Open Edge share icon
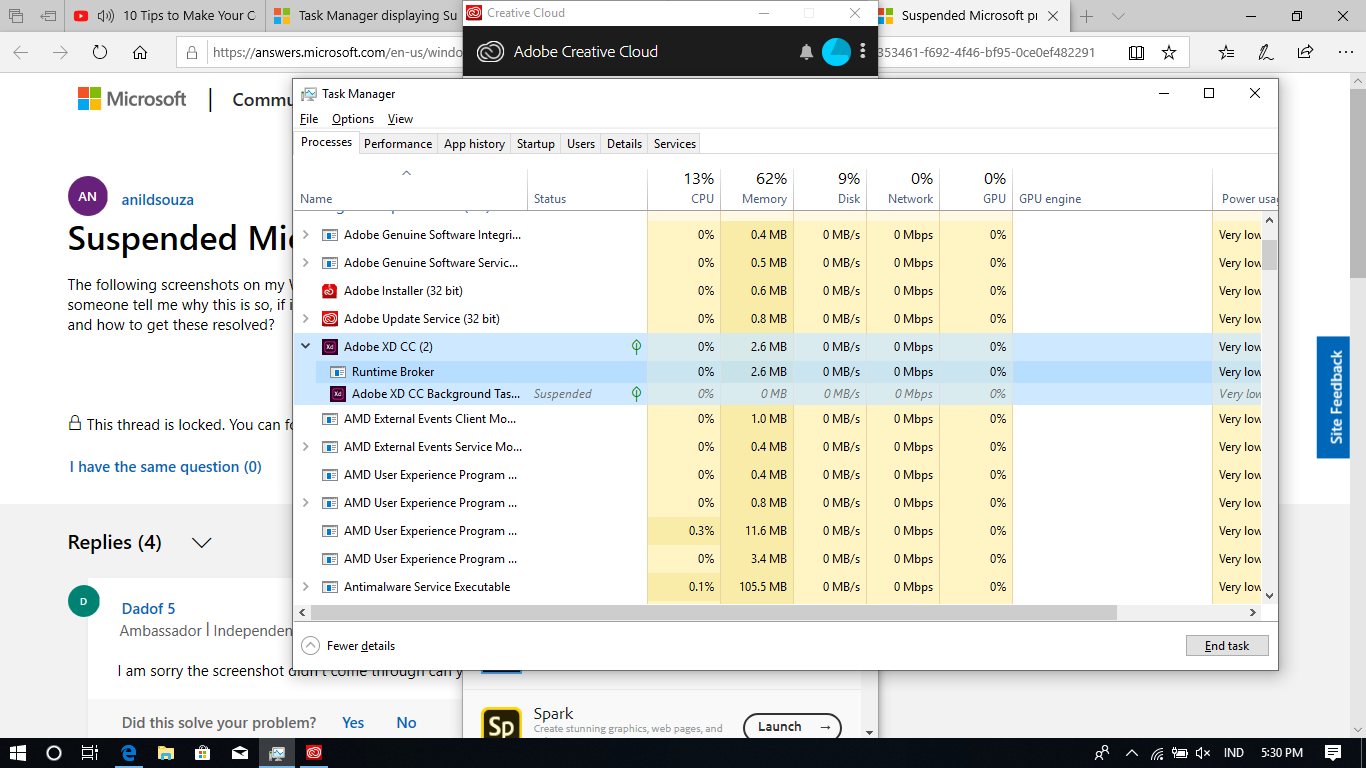The height and width of the screenshot is (768, 1366). pos(1305,52)
